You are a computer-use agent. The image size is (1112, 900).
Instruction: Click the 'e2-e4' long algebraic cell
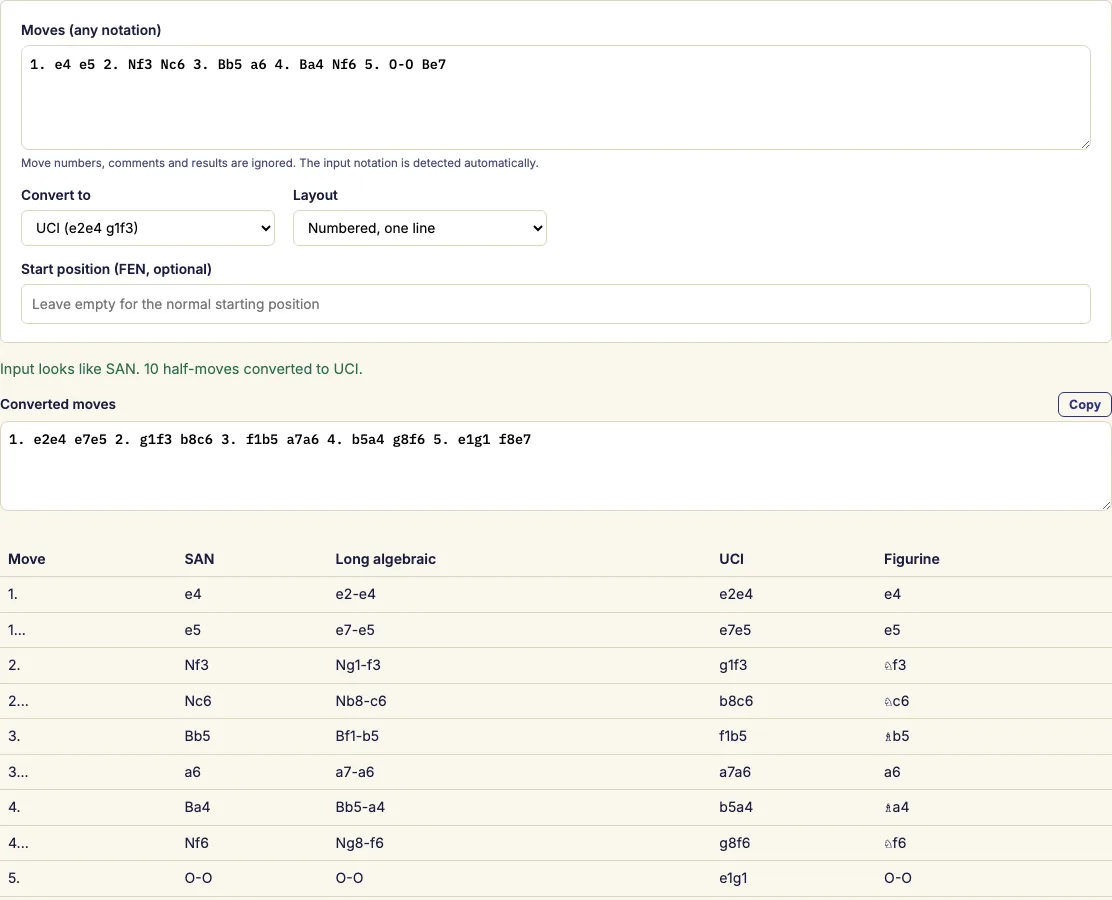pos(355,594)
